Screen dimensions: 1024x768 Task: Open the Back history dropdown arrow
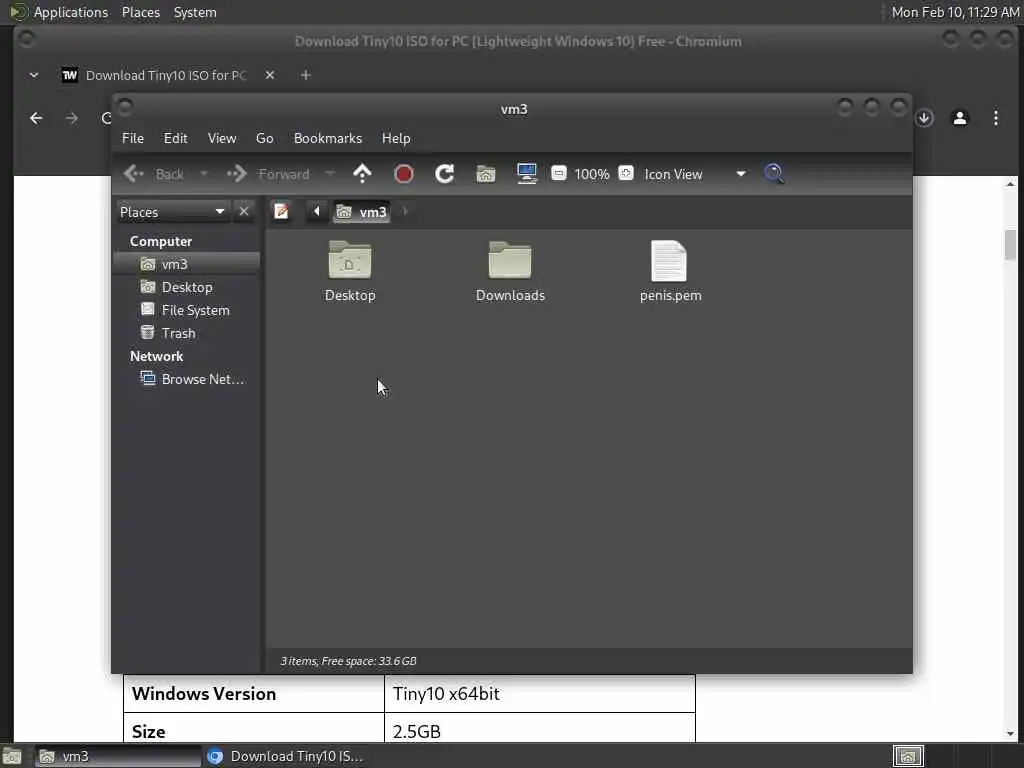pyautogui.click(x=203, y=174)
